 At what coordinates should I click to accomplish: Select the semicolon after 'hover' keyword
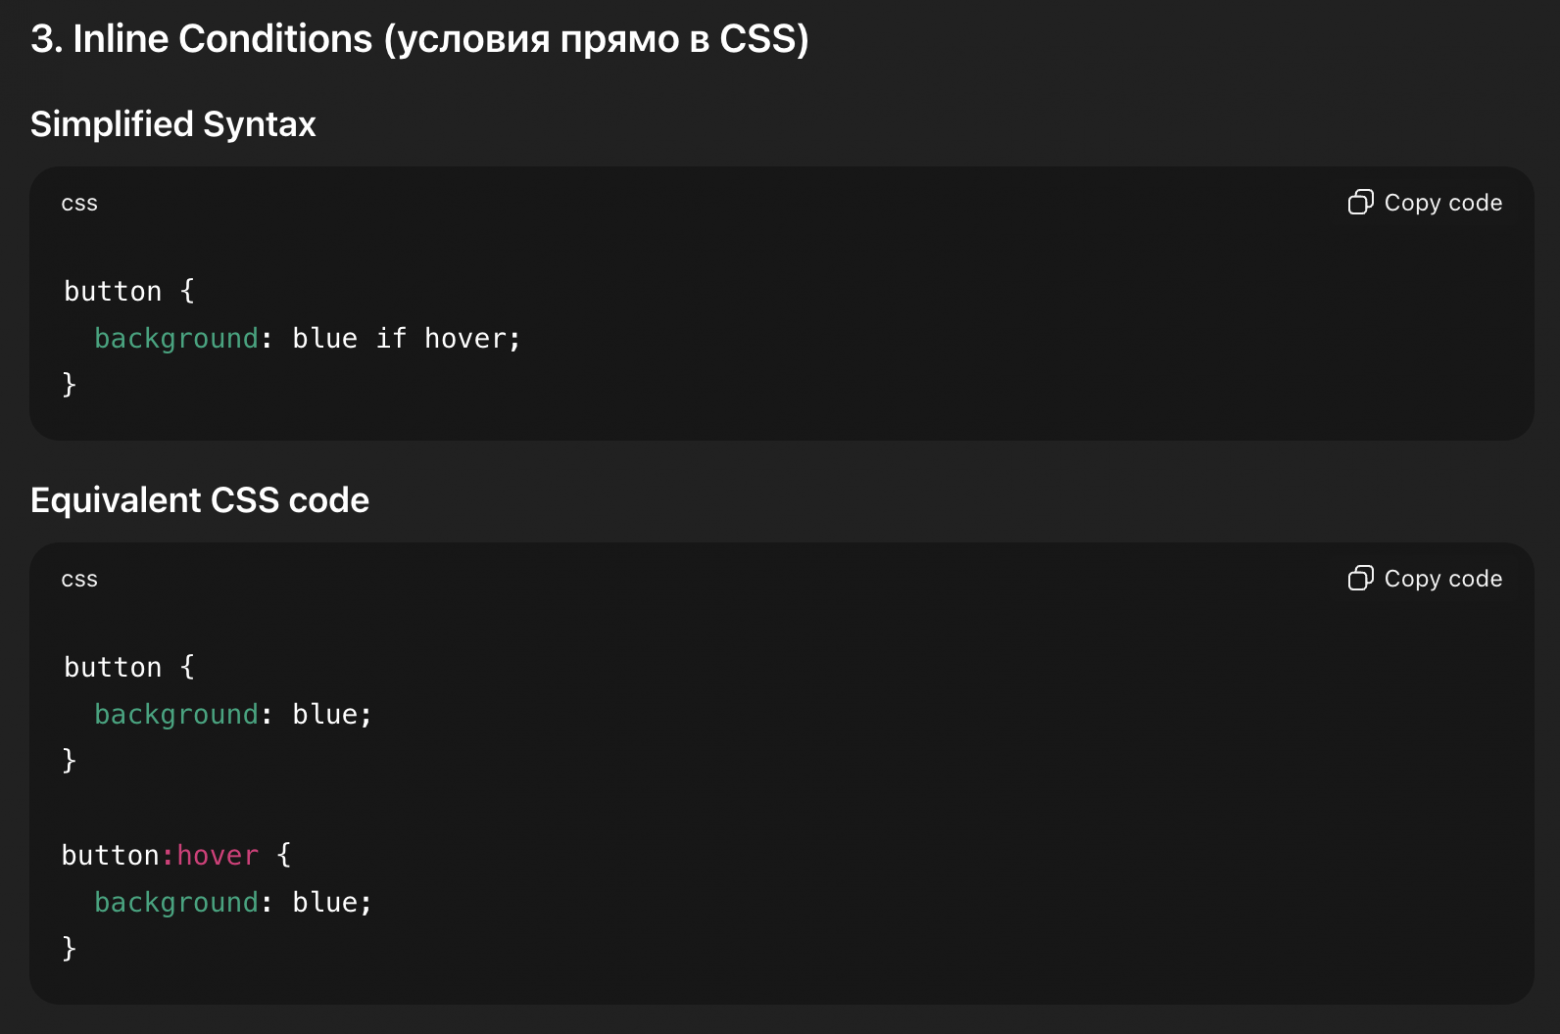(x=513, y=338)
